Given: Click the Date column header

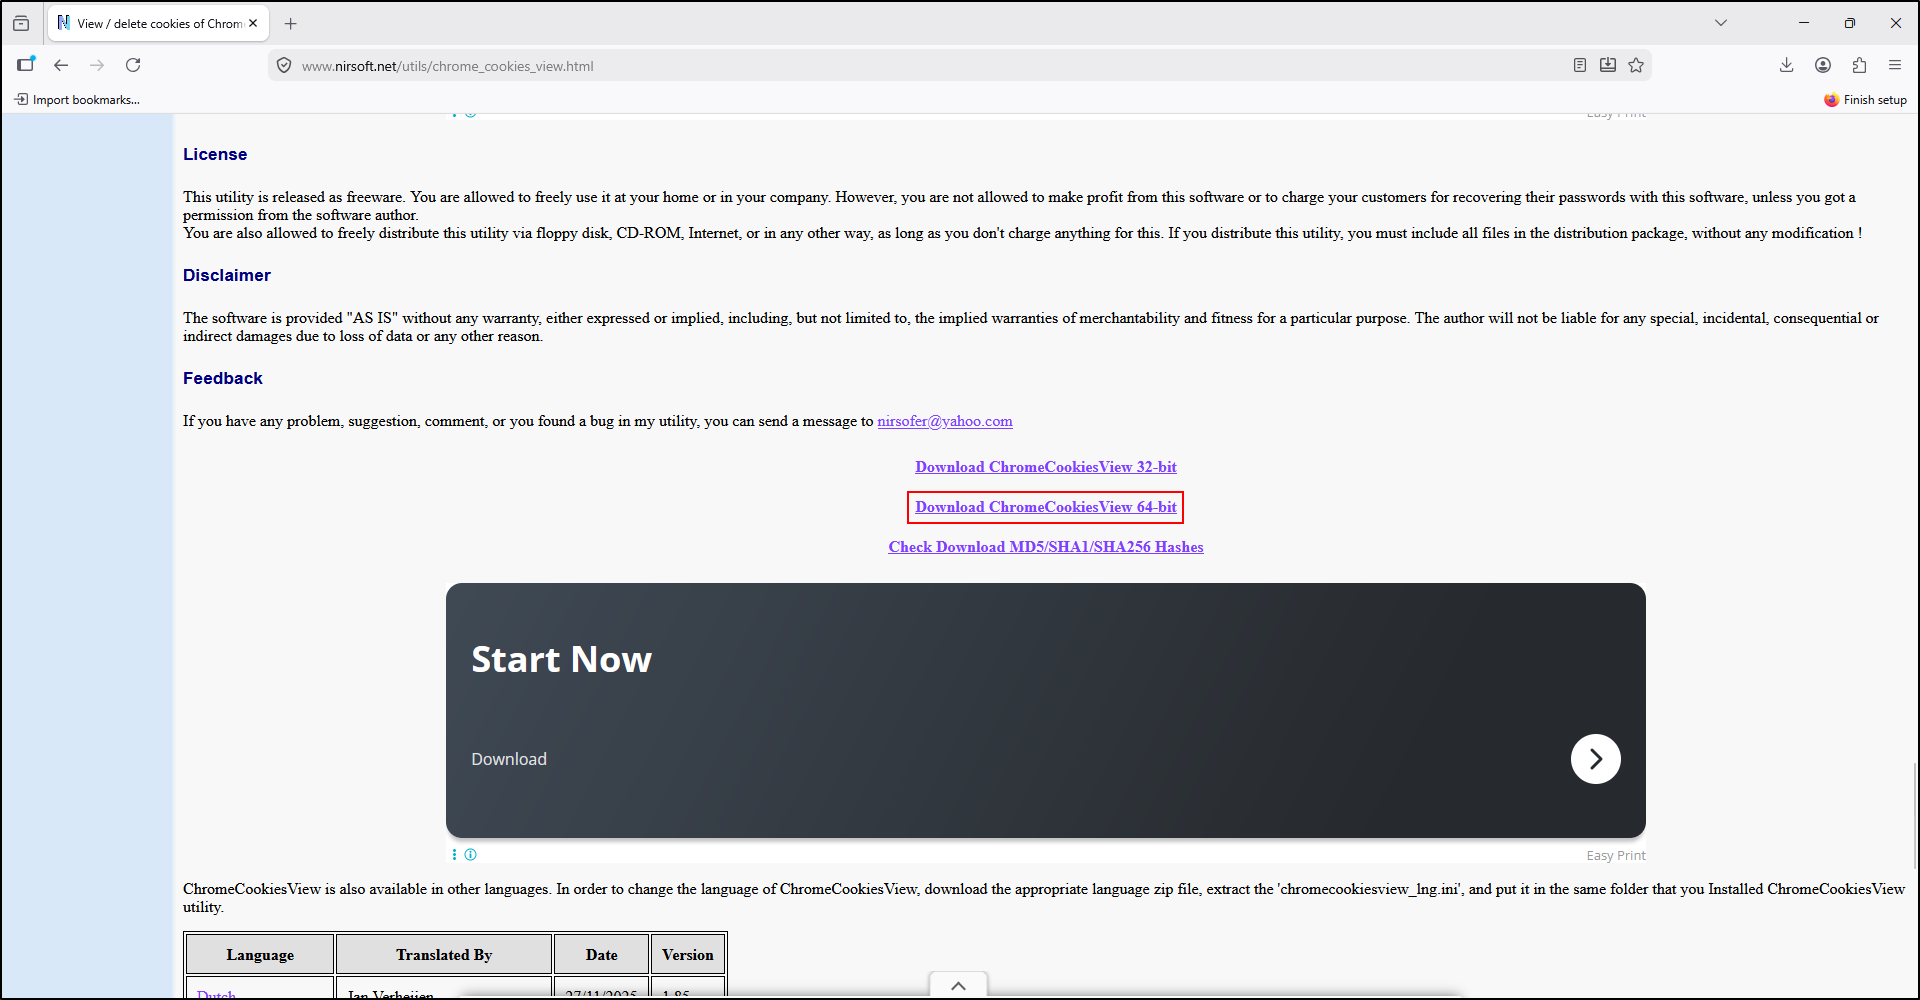Looking at the screenshot, I should pos(602,955).
